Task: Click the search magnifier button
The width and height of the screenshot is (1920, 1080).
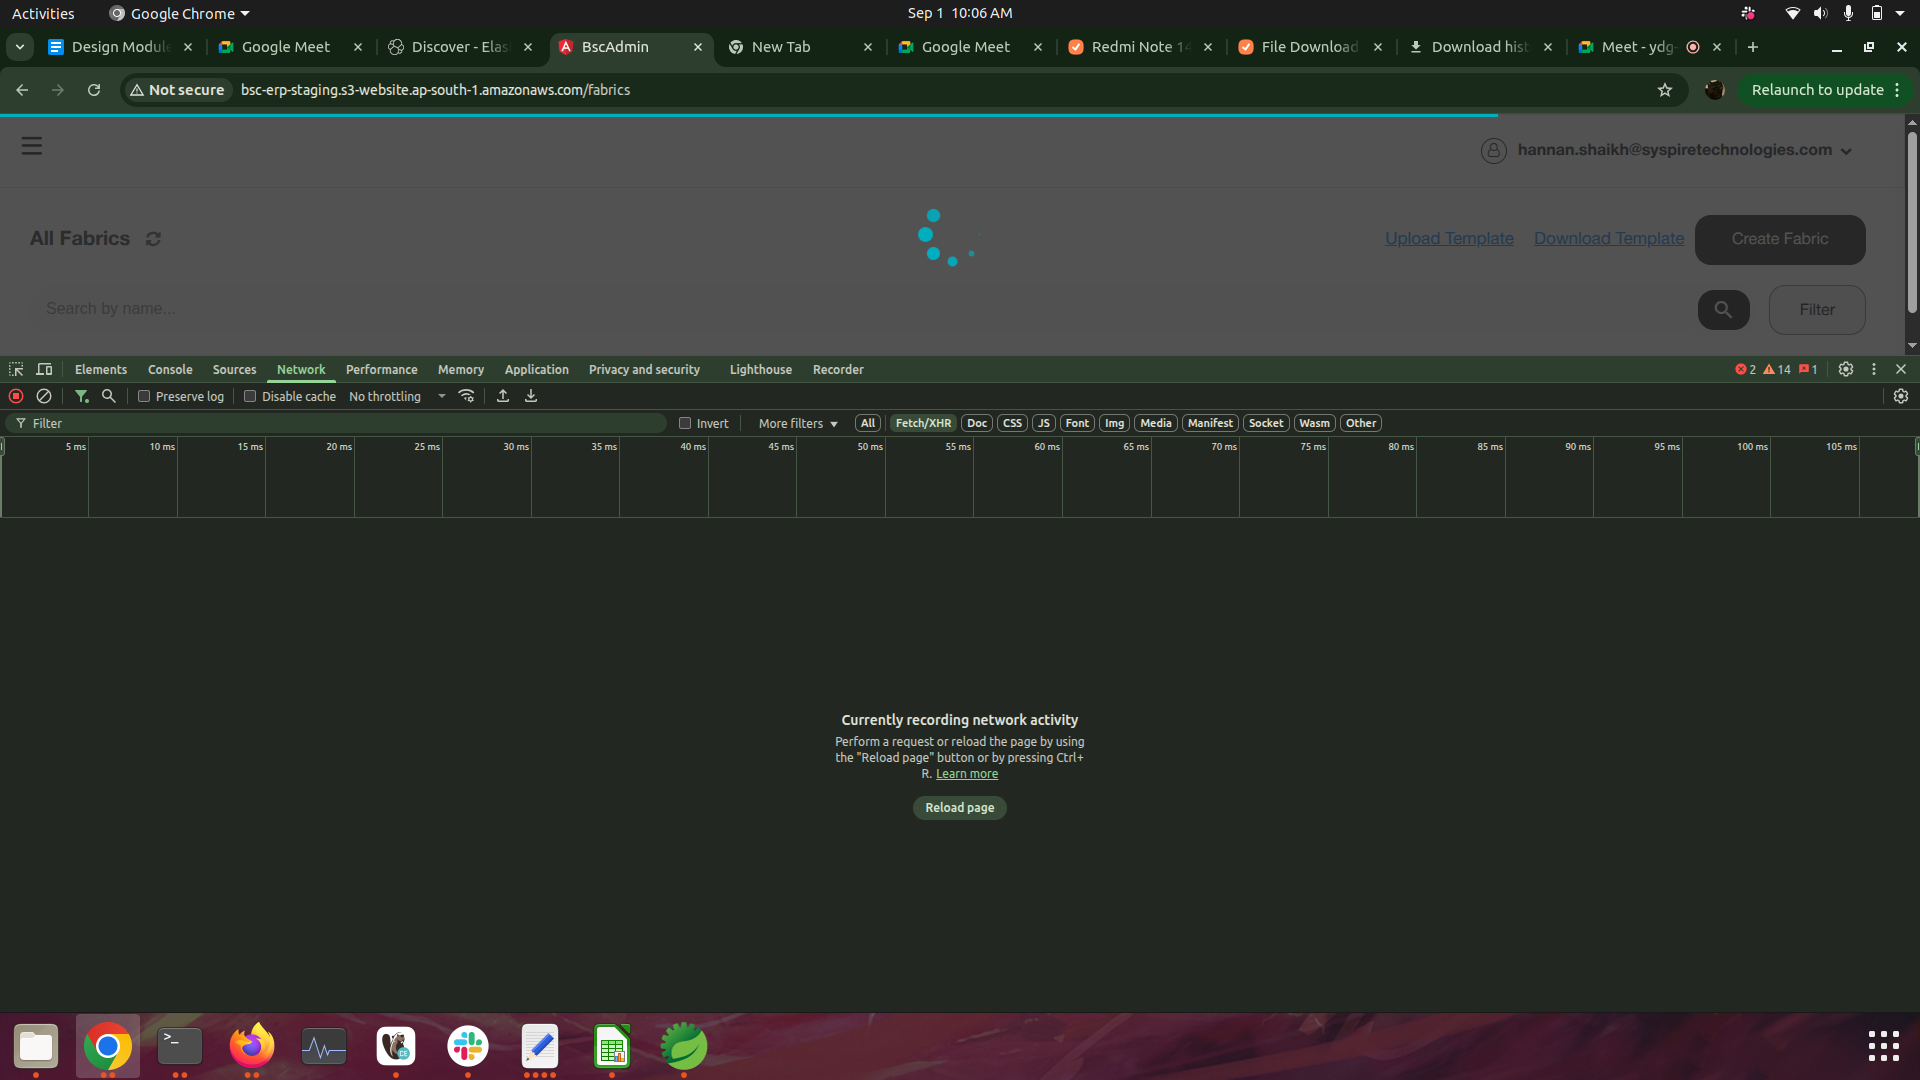Action: (x=1723, y=310)
